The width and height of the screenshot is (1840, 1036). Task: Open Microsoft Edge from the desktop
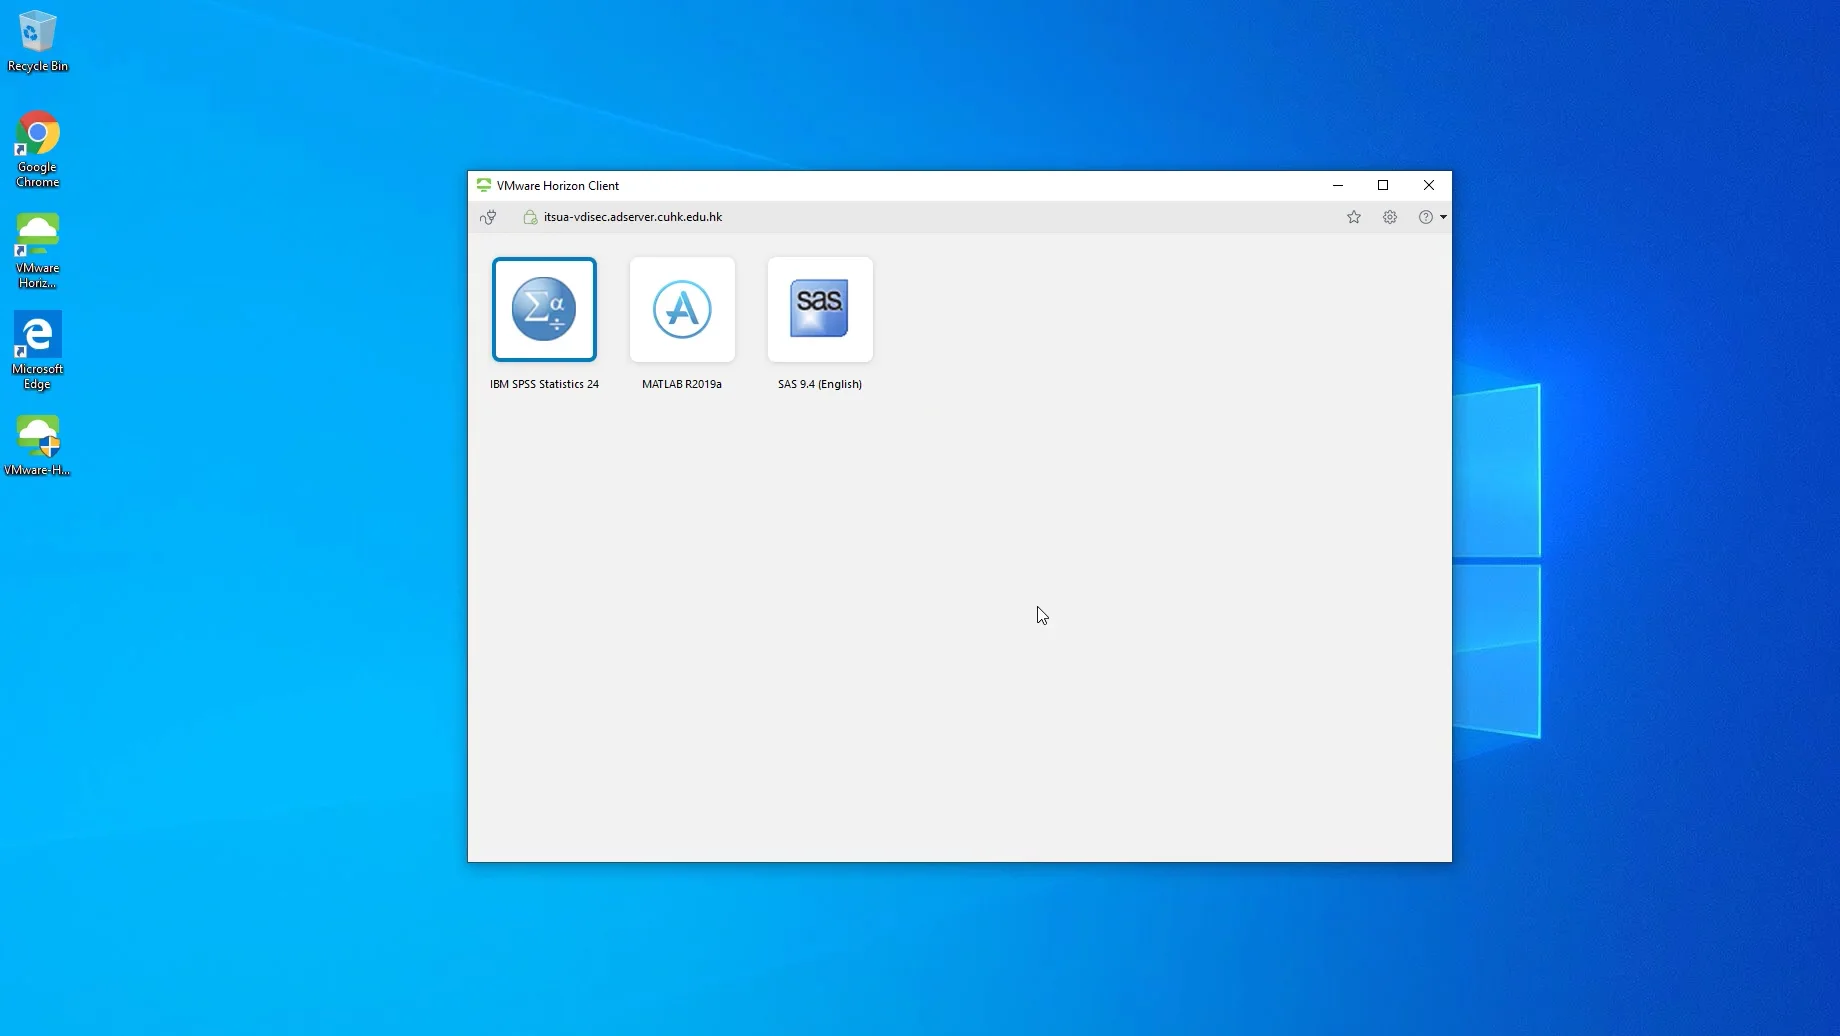point(37,335)
